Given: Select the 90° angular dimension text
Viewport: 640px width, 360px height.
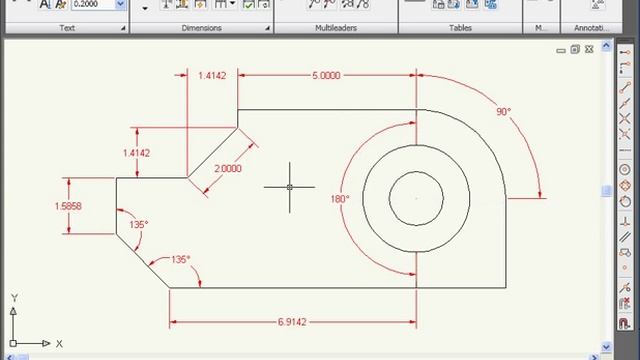Looking at the screenshot, I should (x=503, y=111).
